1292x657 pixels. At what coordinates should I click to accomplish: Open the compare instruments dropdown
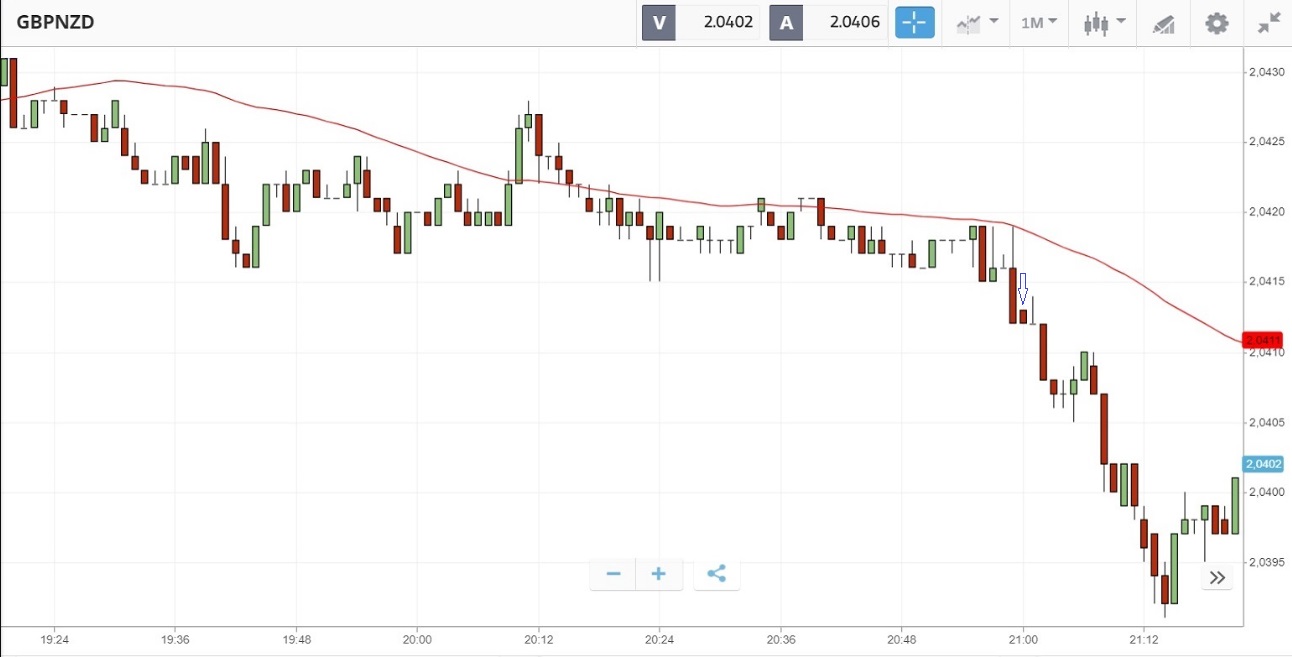point(977,23)
